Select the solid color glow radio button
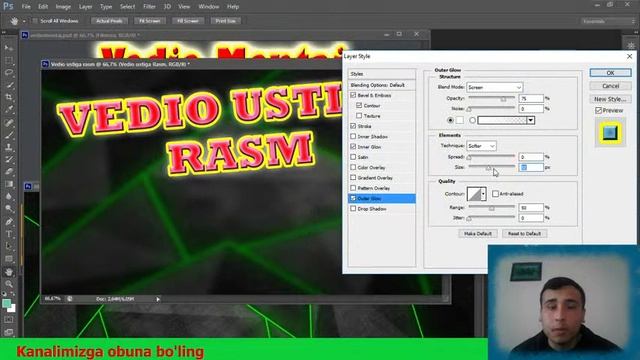 coord(450,120)
